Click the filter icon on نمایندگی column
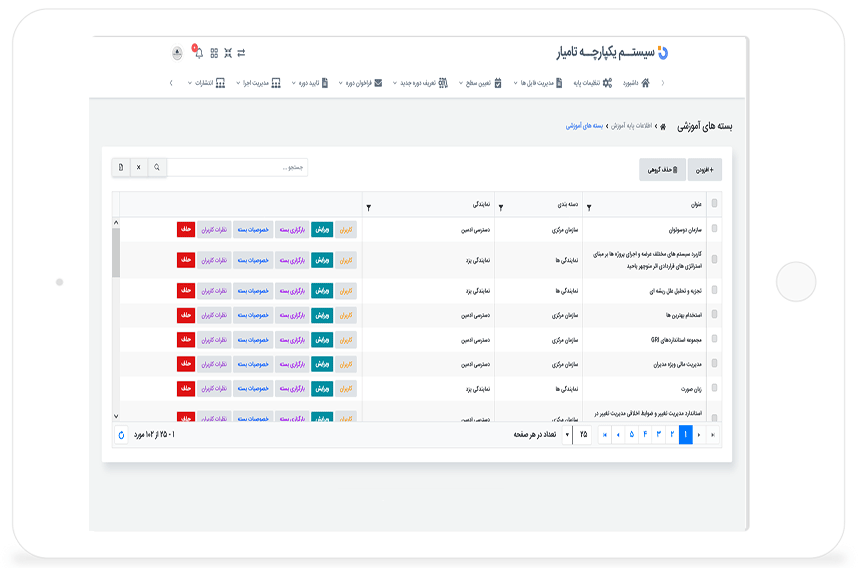Viewport: 858px width, 568px height. coord(369,207)
